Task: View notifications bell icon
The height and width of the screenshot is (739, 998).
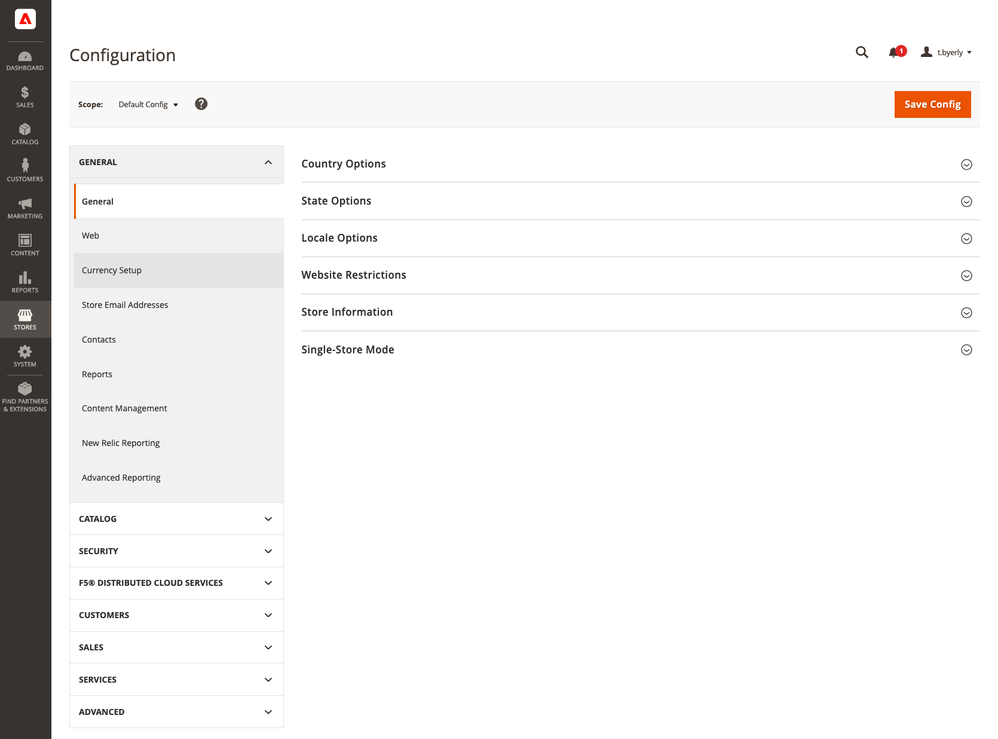Action: point(894,52)
